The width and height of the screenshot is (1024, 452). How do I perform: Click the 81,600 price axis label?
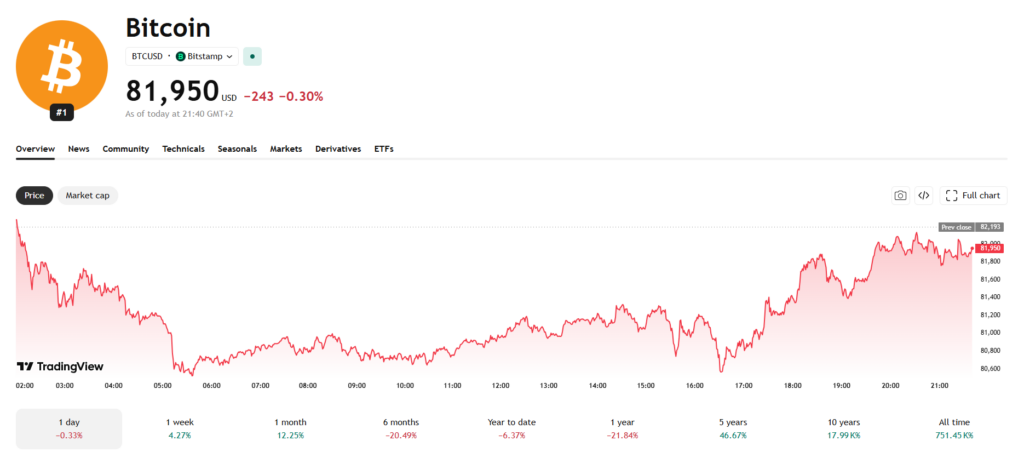(x=991, y=280)
